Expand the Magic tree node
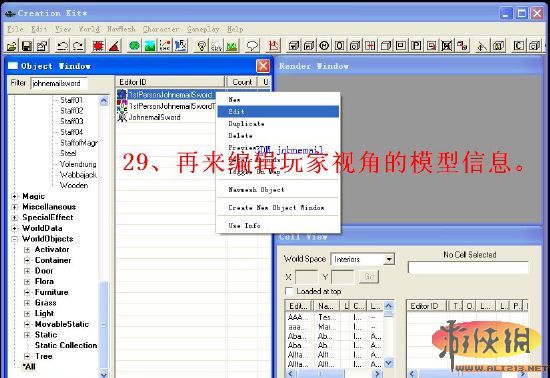Viewport: 550px width, 378px height. (14, 196)
